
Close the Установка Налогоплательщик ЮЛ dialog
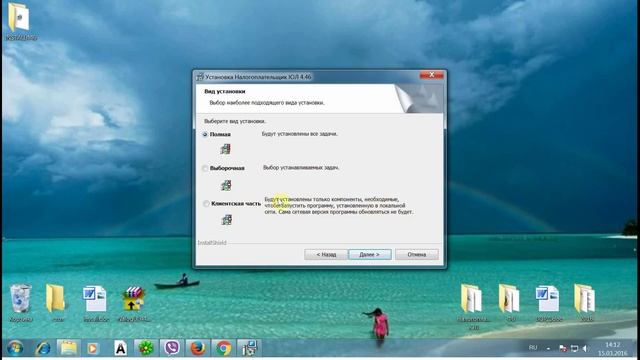click(x=431, y=75)
